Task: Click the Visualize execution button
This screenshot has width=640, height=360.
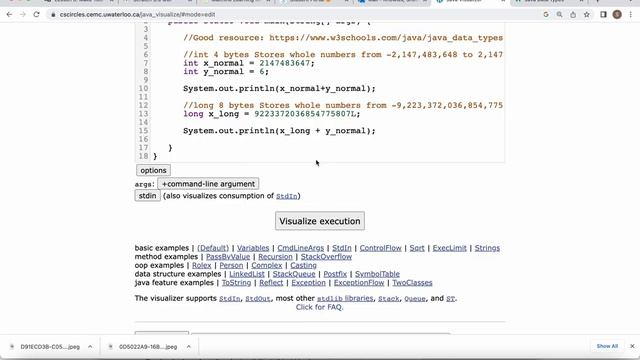Action: 320,221
